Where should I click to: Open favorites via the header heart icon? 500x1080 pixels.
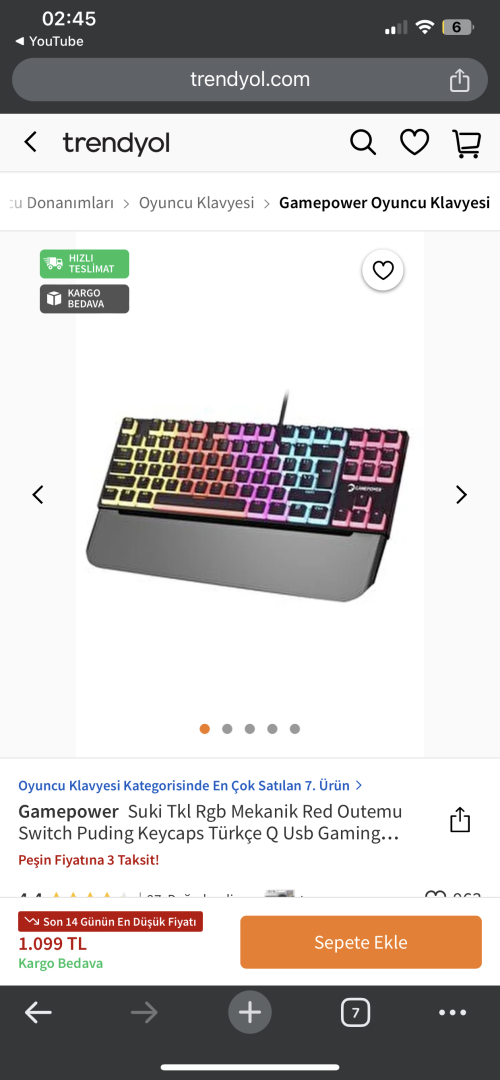[415, 143]
